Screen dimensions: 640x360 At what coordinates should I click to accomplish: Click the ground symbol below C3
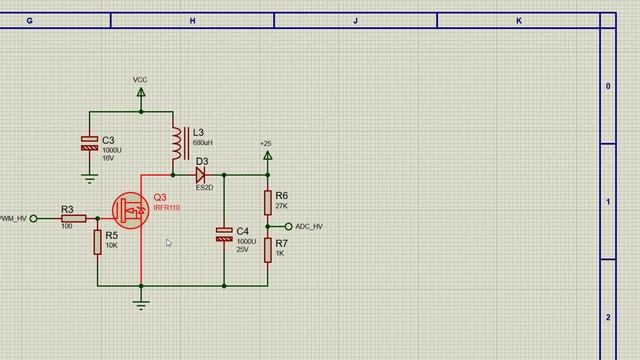(89, 179)
